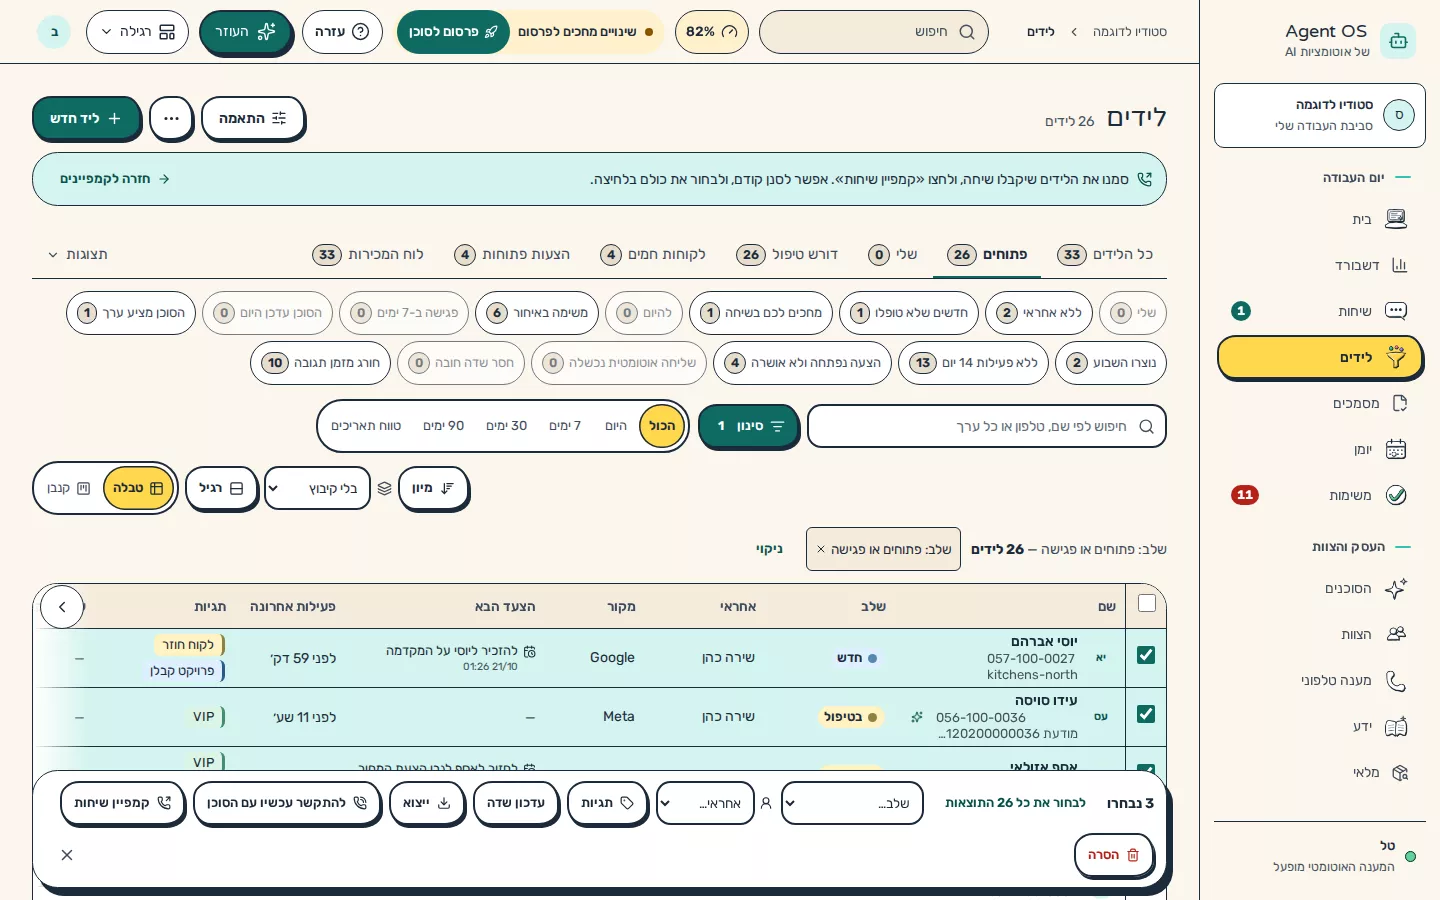Switch to the לקוחות חמים tab

(653, 254)
